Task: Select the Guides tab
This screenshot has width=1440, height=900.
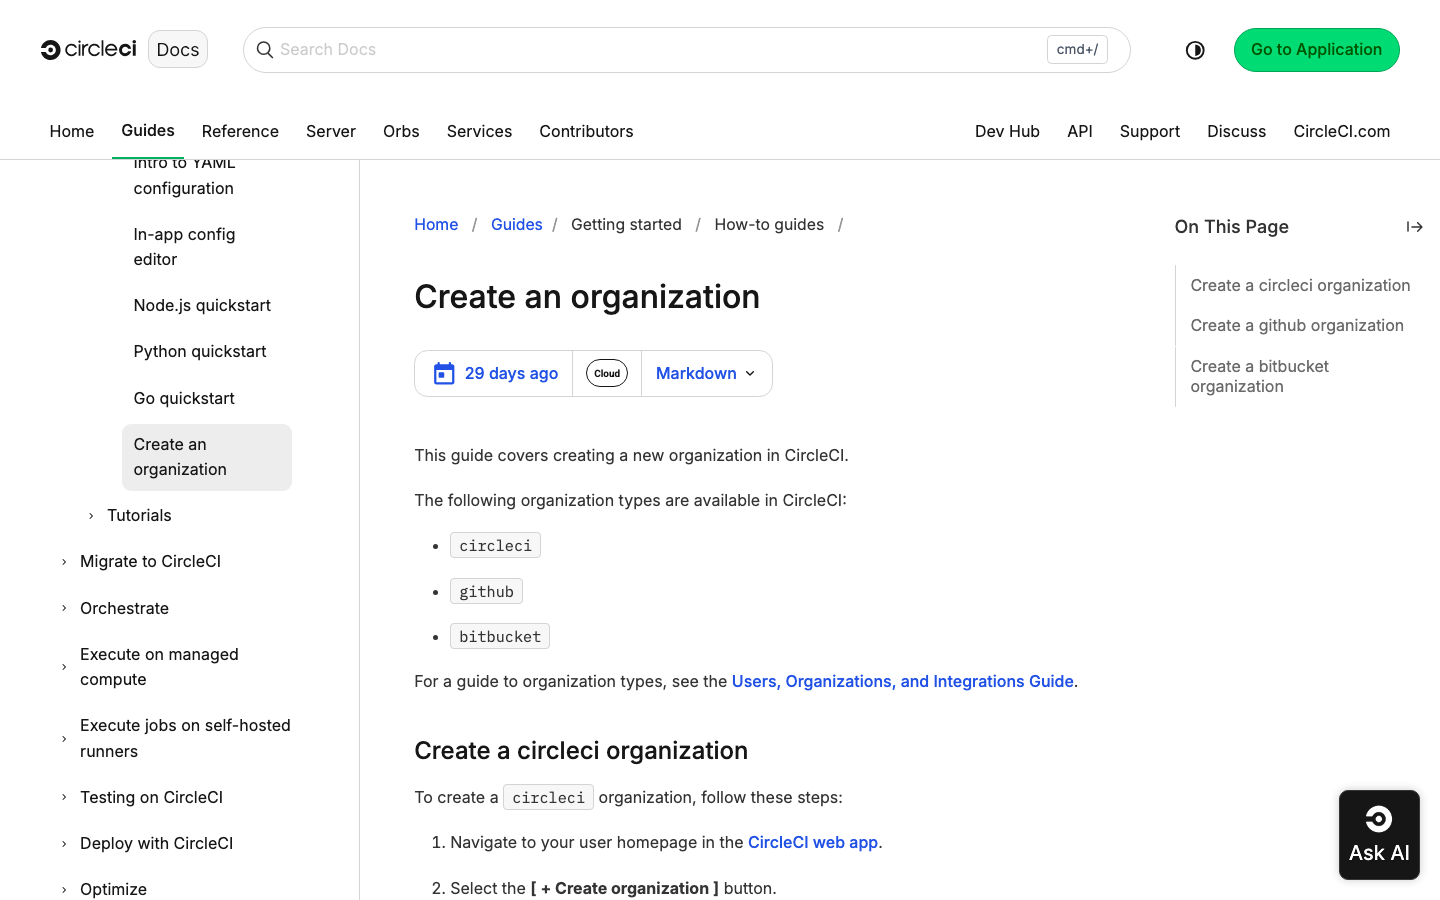Action: [148, 130]
